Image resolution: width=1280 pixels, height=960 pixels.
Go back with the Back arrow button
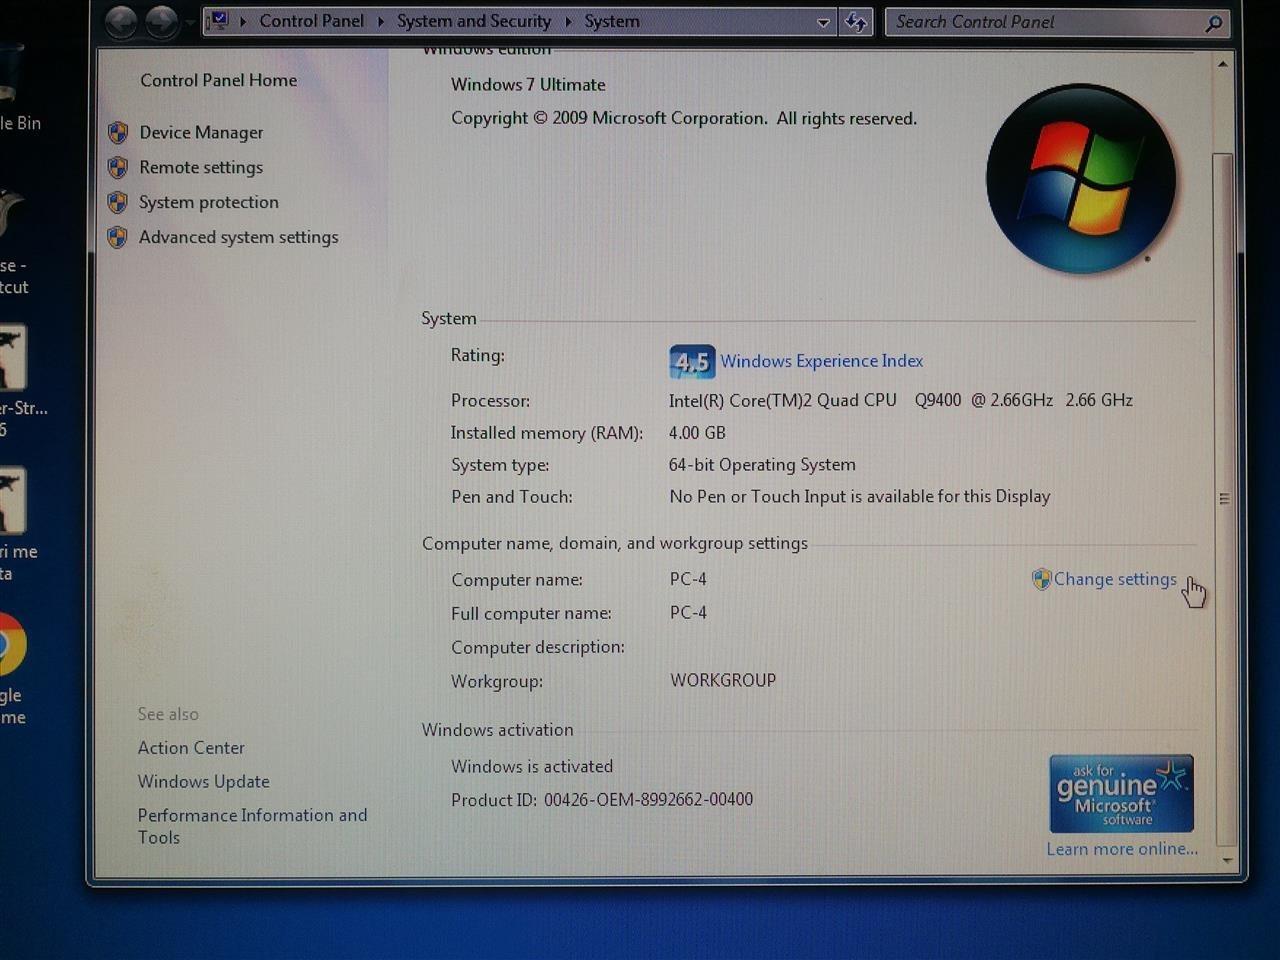(x=122, y=21)
